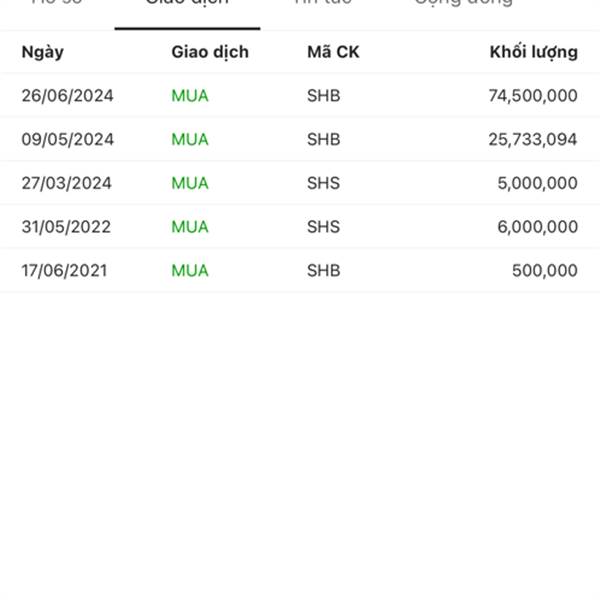Select the 26/06/2024 transaction date
Viewport: 600px width, 600px height.
pyautogui.click(x=68, y=96)
